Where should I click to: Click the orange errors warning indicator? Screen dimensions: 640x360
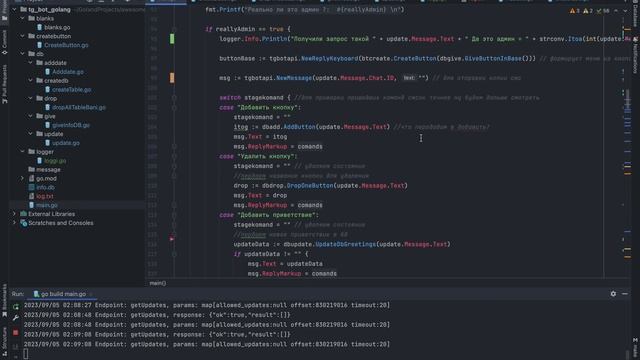pos(575,11)
